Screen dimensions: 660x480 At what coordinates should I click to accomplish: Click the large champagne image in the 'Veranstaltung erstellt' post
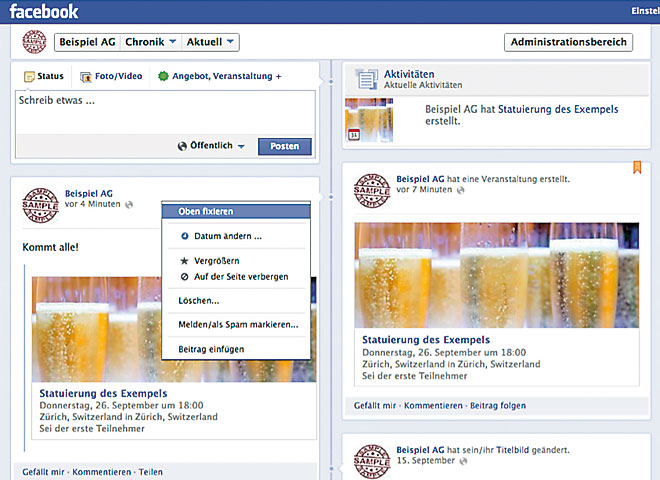coord(497,275)
